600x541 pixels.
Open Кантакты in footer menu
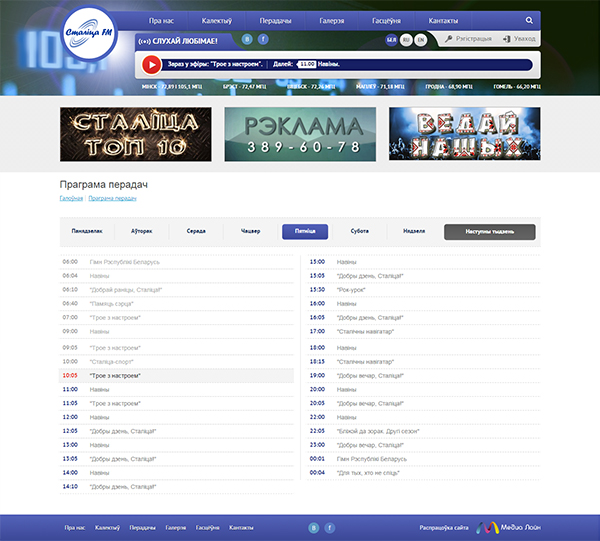(x=241, y=528)
